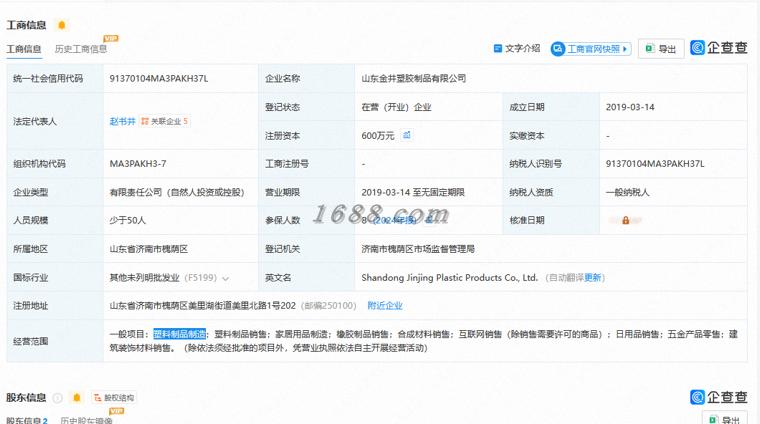The height and width of the screenshot is (424, 760).
Task: Switch to the 股东信息 2 tab
Action: [x=27, y=420]
